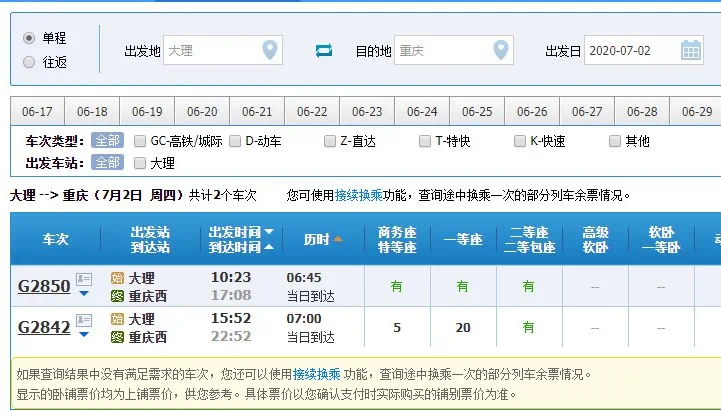Image resolution: width=721 pixels, height=411 pixels.
Task: Check the K-快速 train type box
Action: (x=520, y=141)
